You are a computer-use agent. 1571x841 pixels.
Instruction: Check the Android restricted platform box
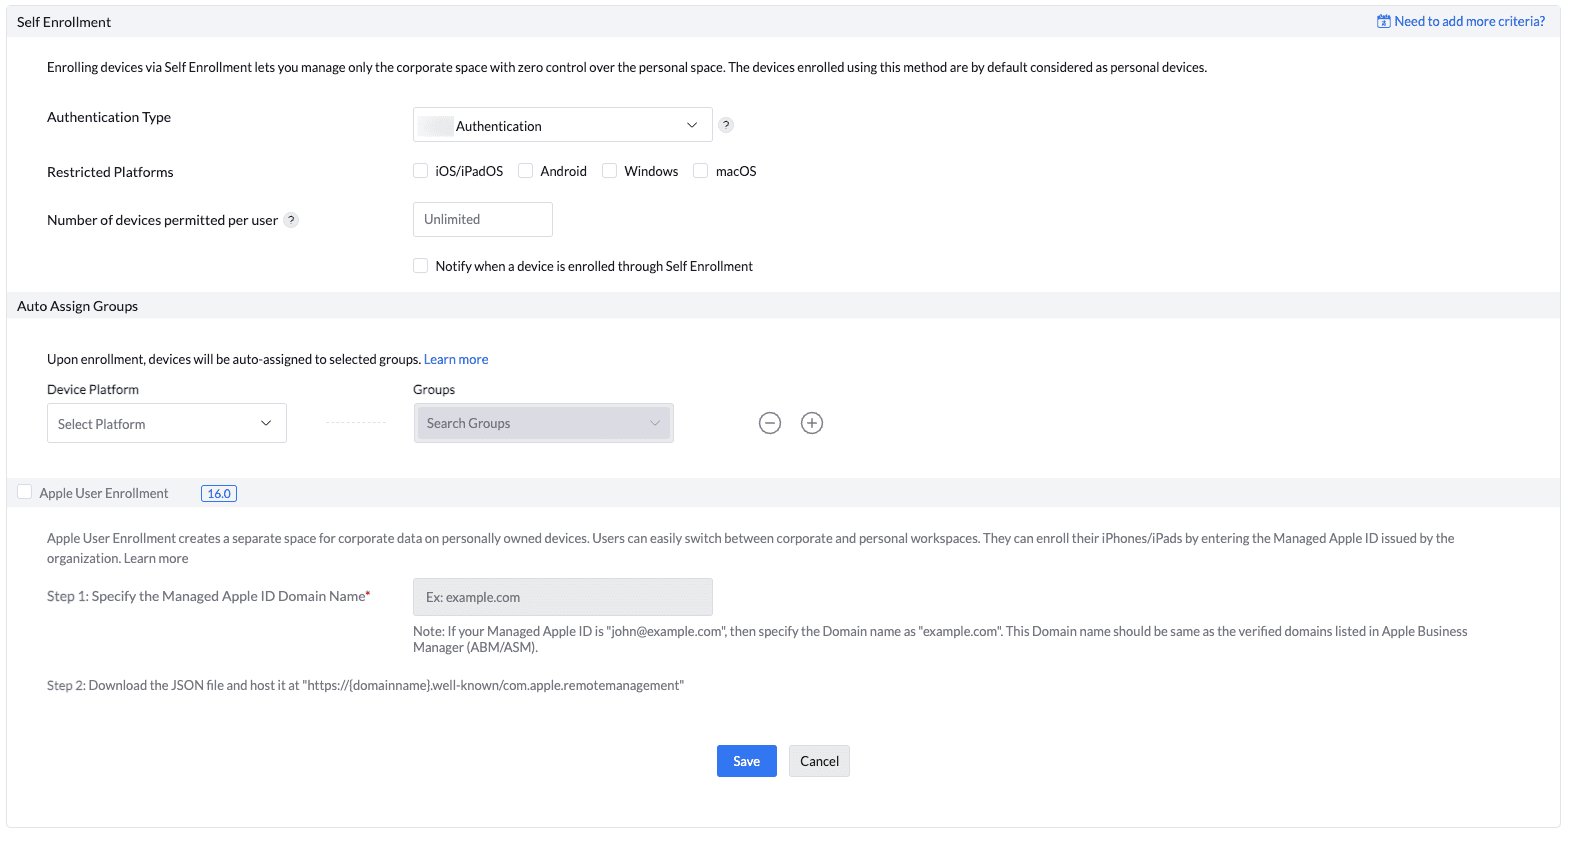click(x=526, y=171)
